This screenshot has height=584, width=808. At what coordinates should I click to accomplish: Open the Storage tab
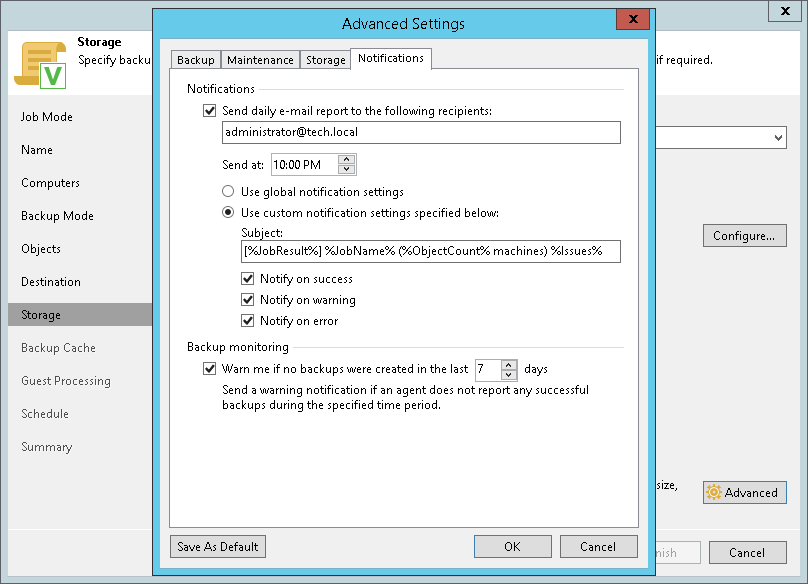(x=325, y=60)
